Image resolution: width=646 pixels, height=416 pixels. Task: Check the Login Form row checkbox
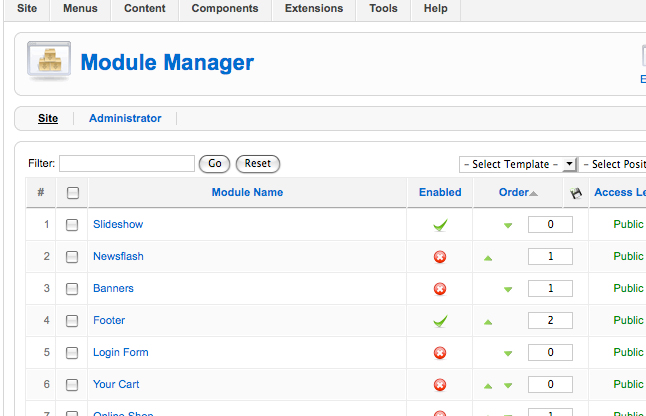(72, 353)
